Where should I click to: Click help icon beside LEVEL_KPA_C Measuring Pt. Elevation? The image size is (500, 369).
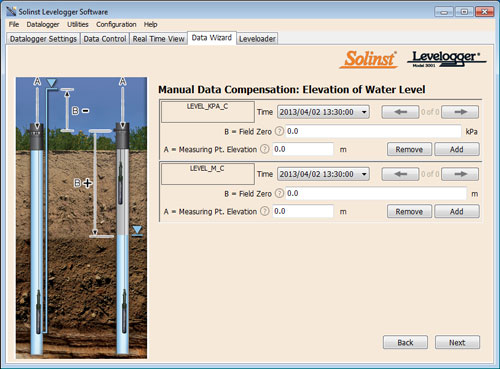(x=265, y=149)
